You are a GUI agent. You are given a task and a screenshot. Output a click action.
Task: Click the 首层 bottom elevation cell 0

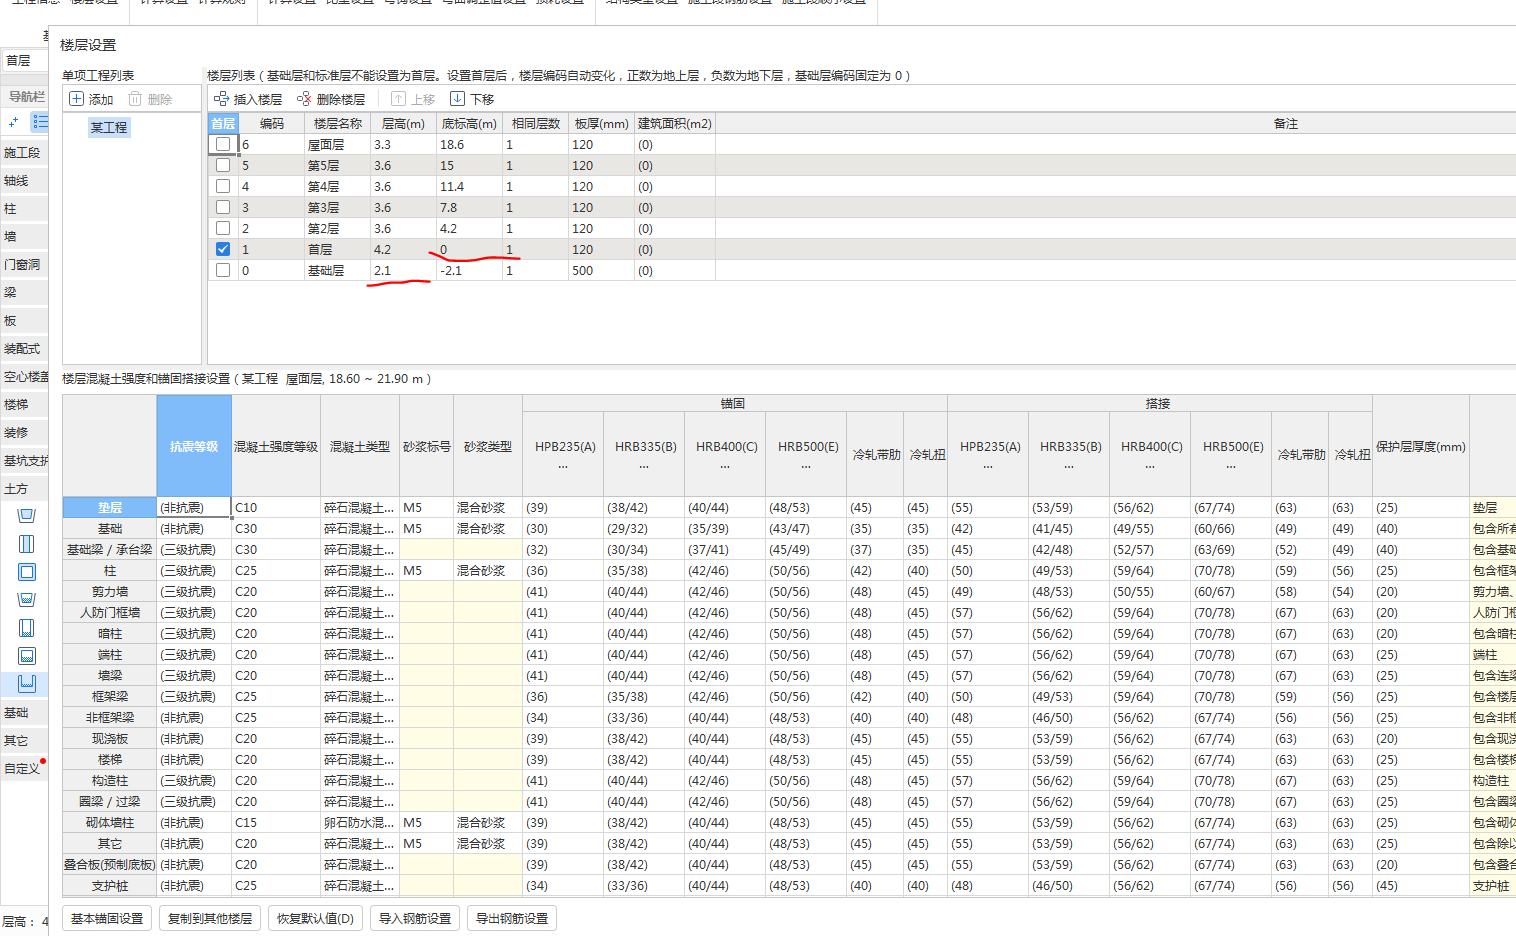468,249
